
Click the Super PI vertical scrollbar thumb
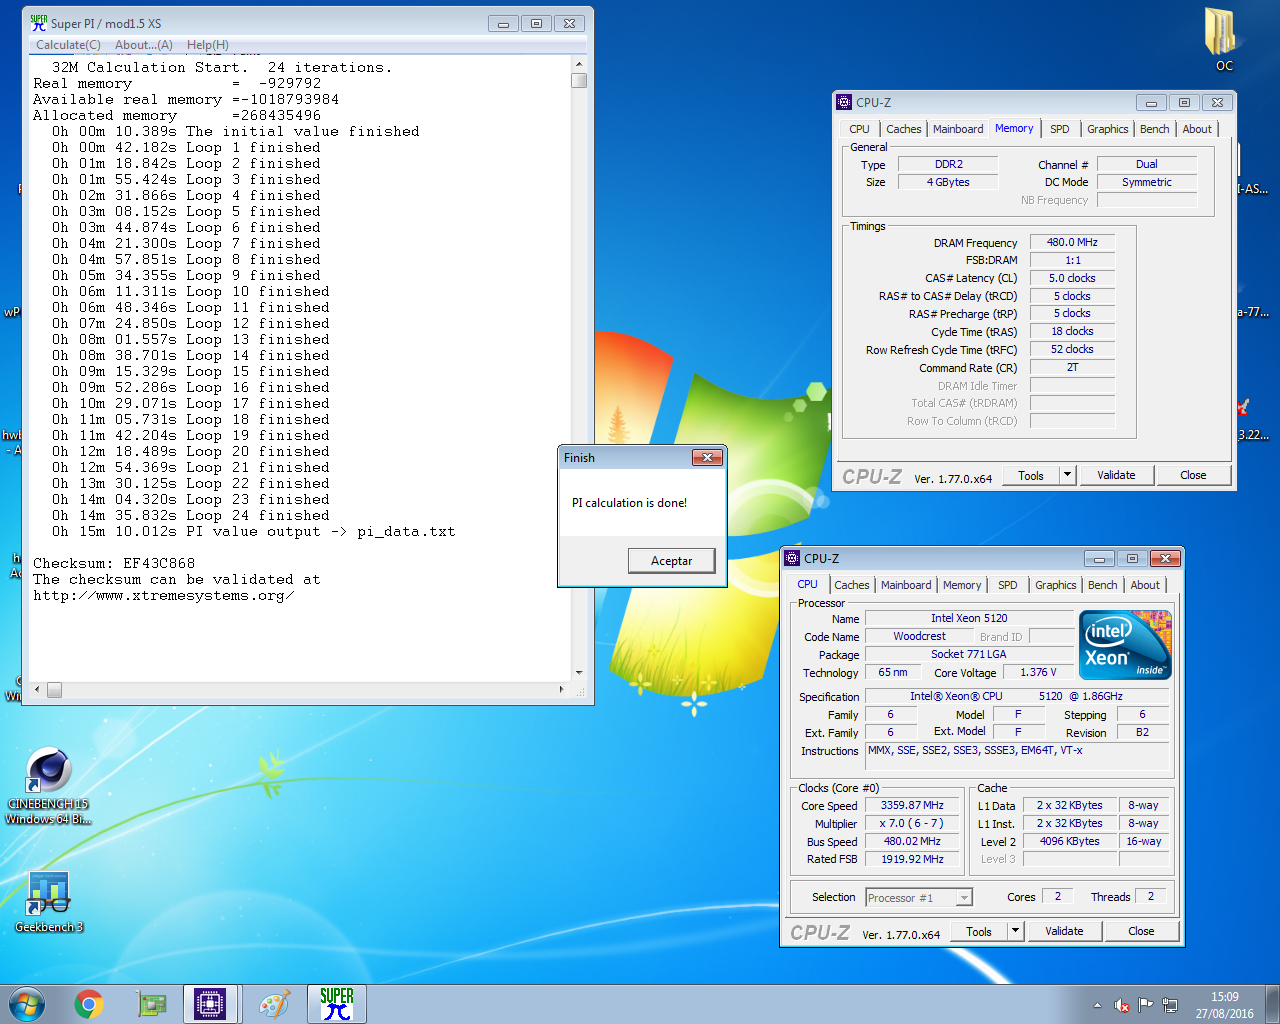pyautogui.click(x=579, y=80)
